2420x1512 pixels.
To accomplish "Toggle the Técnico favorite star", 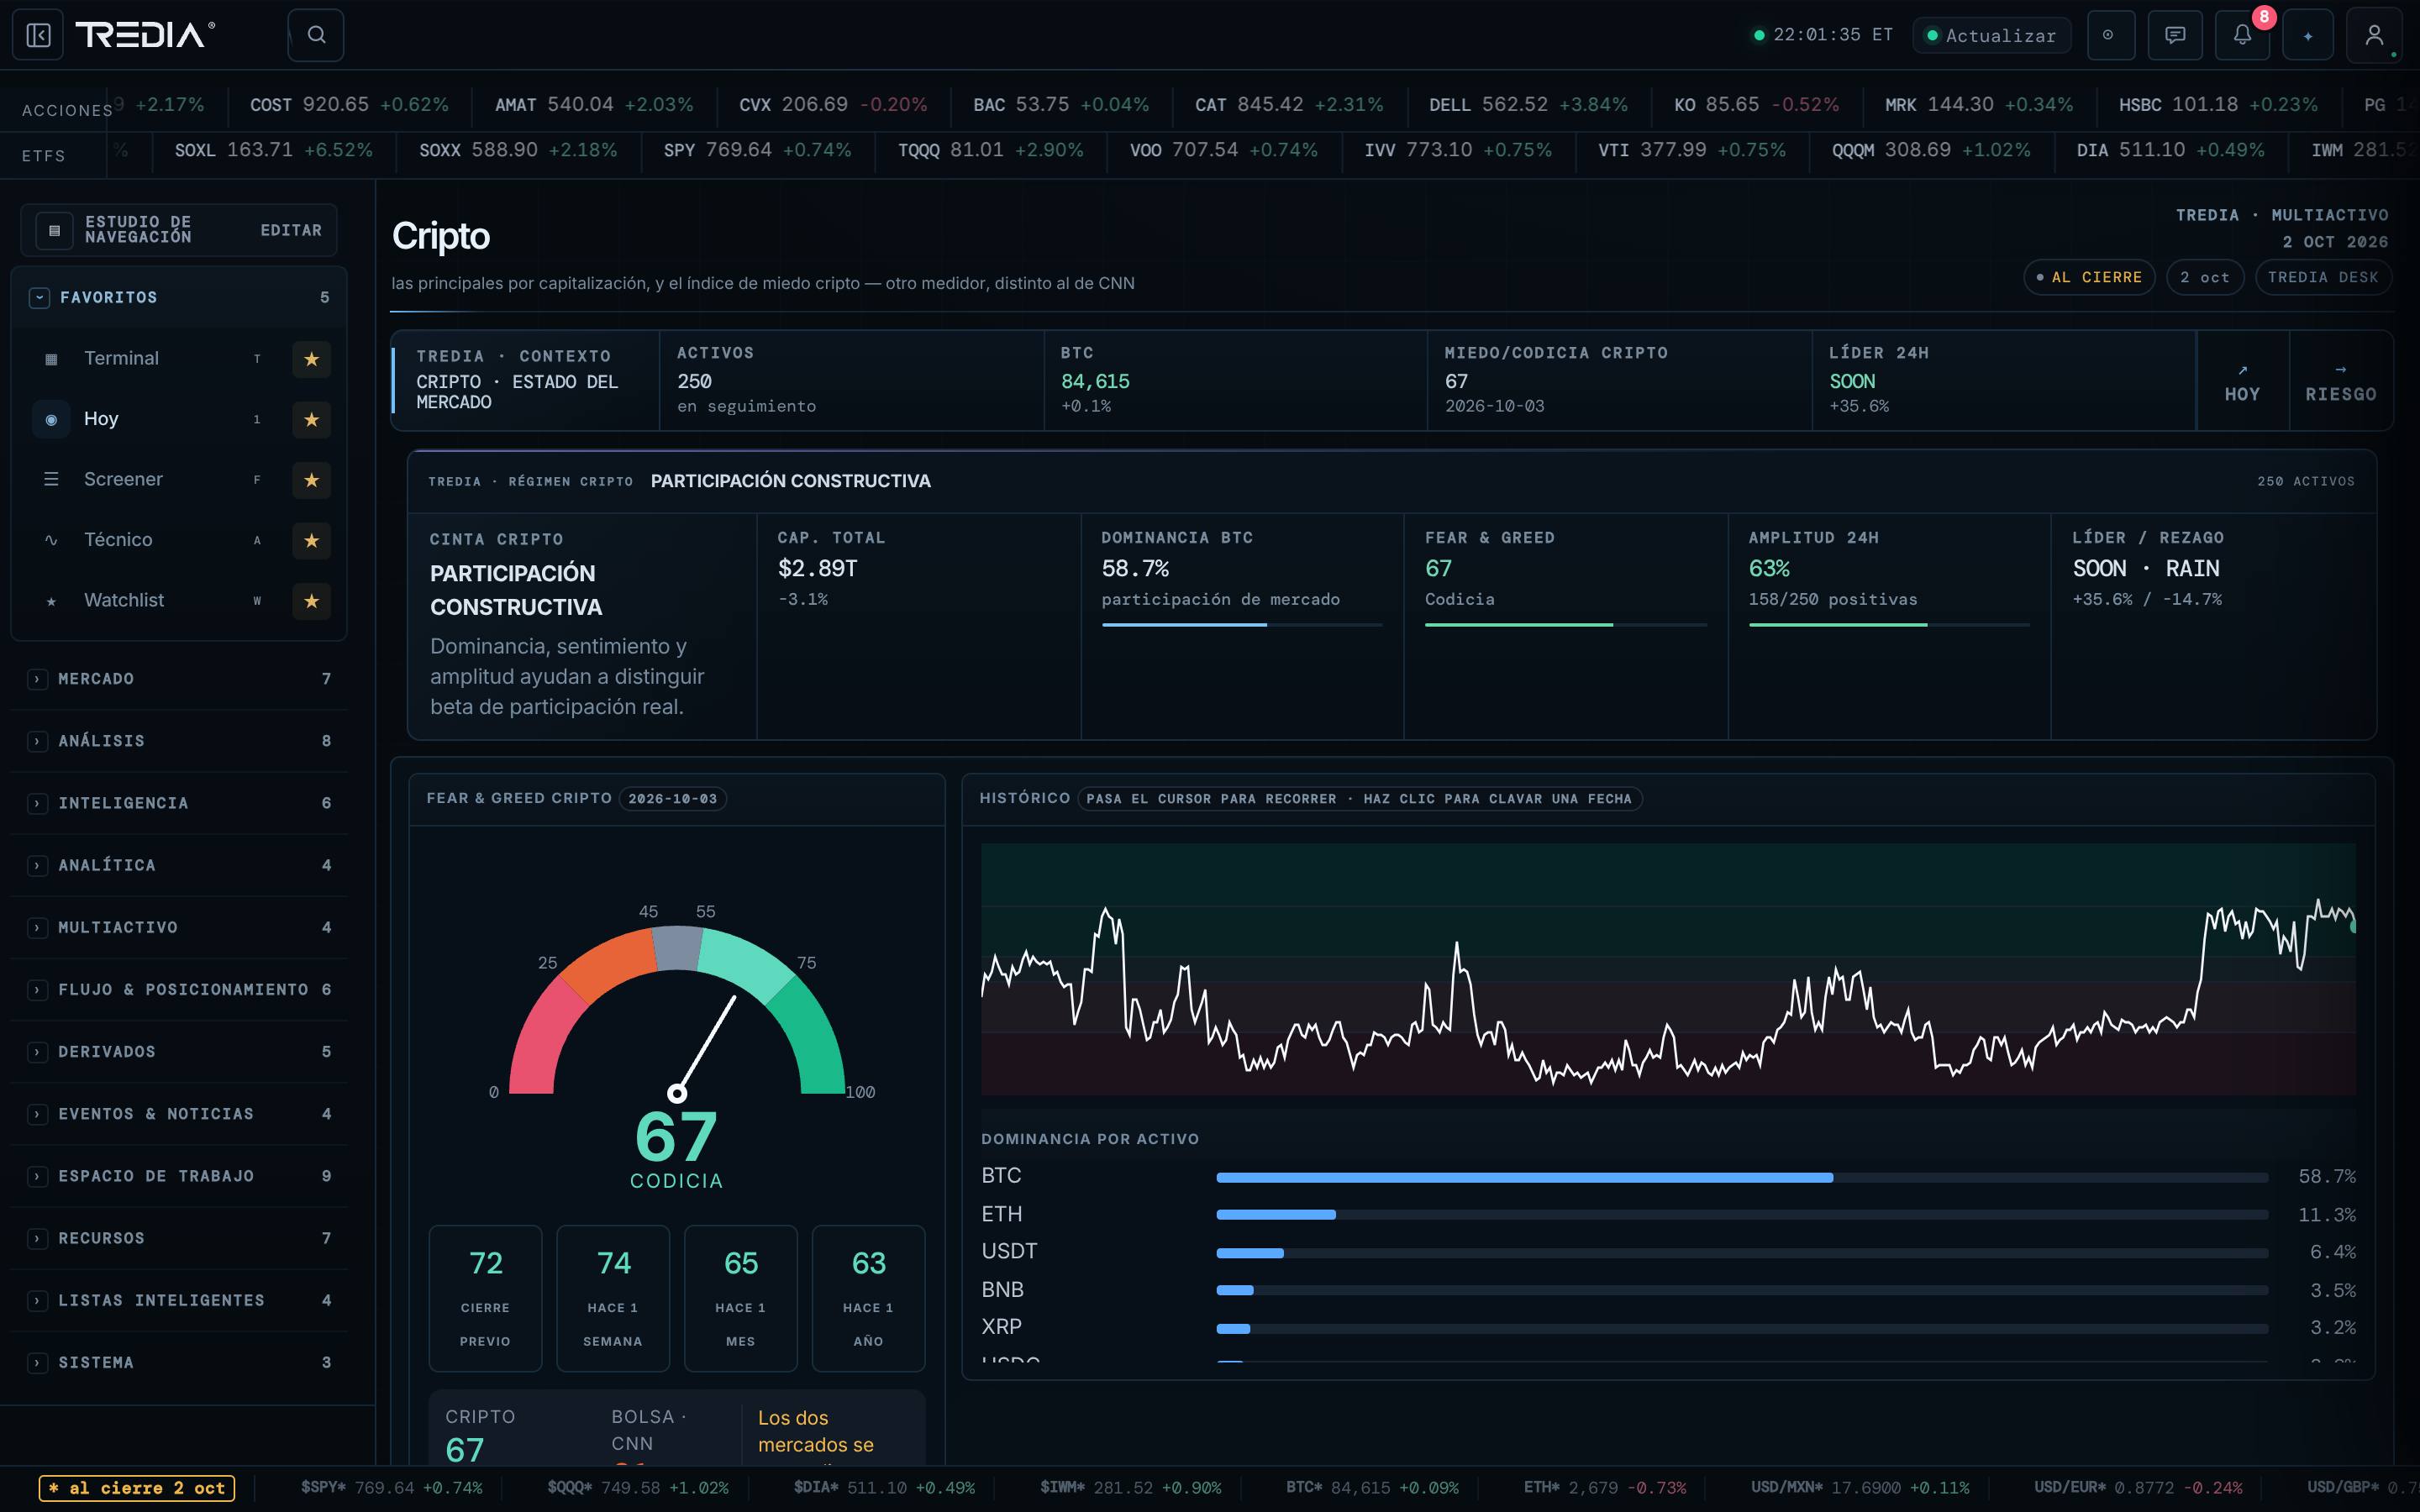I will coord(311,540).
